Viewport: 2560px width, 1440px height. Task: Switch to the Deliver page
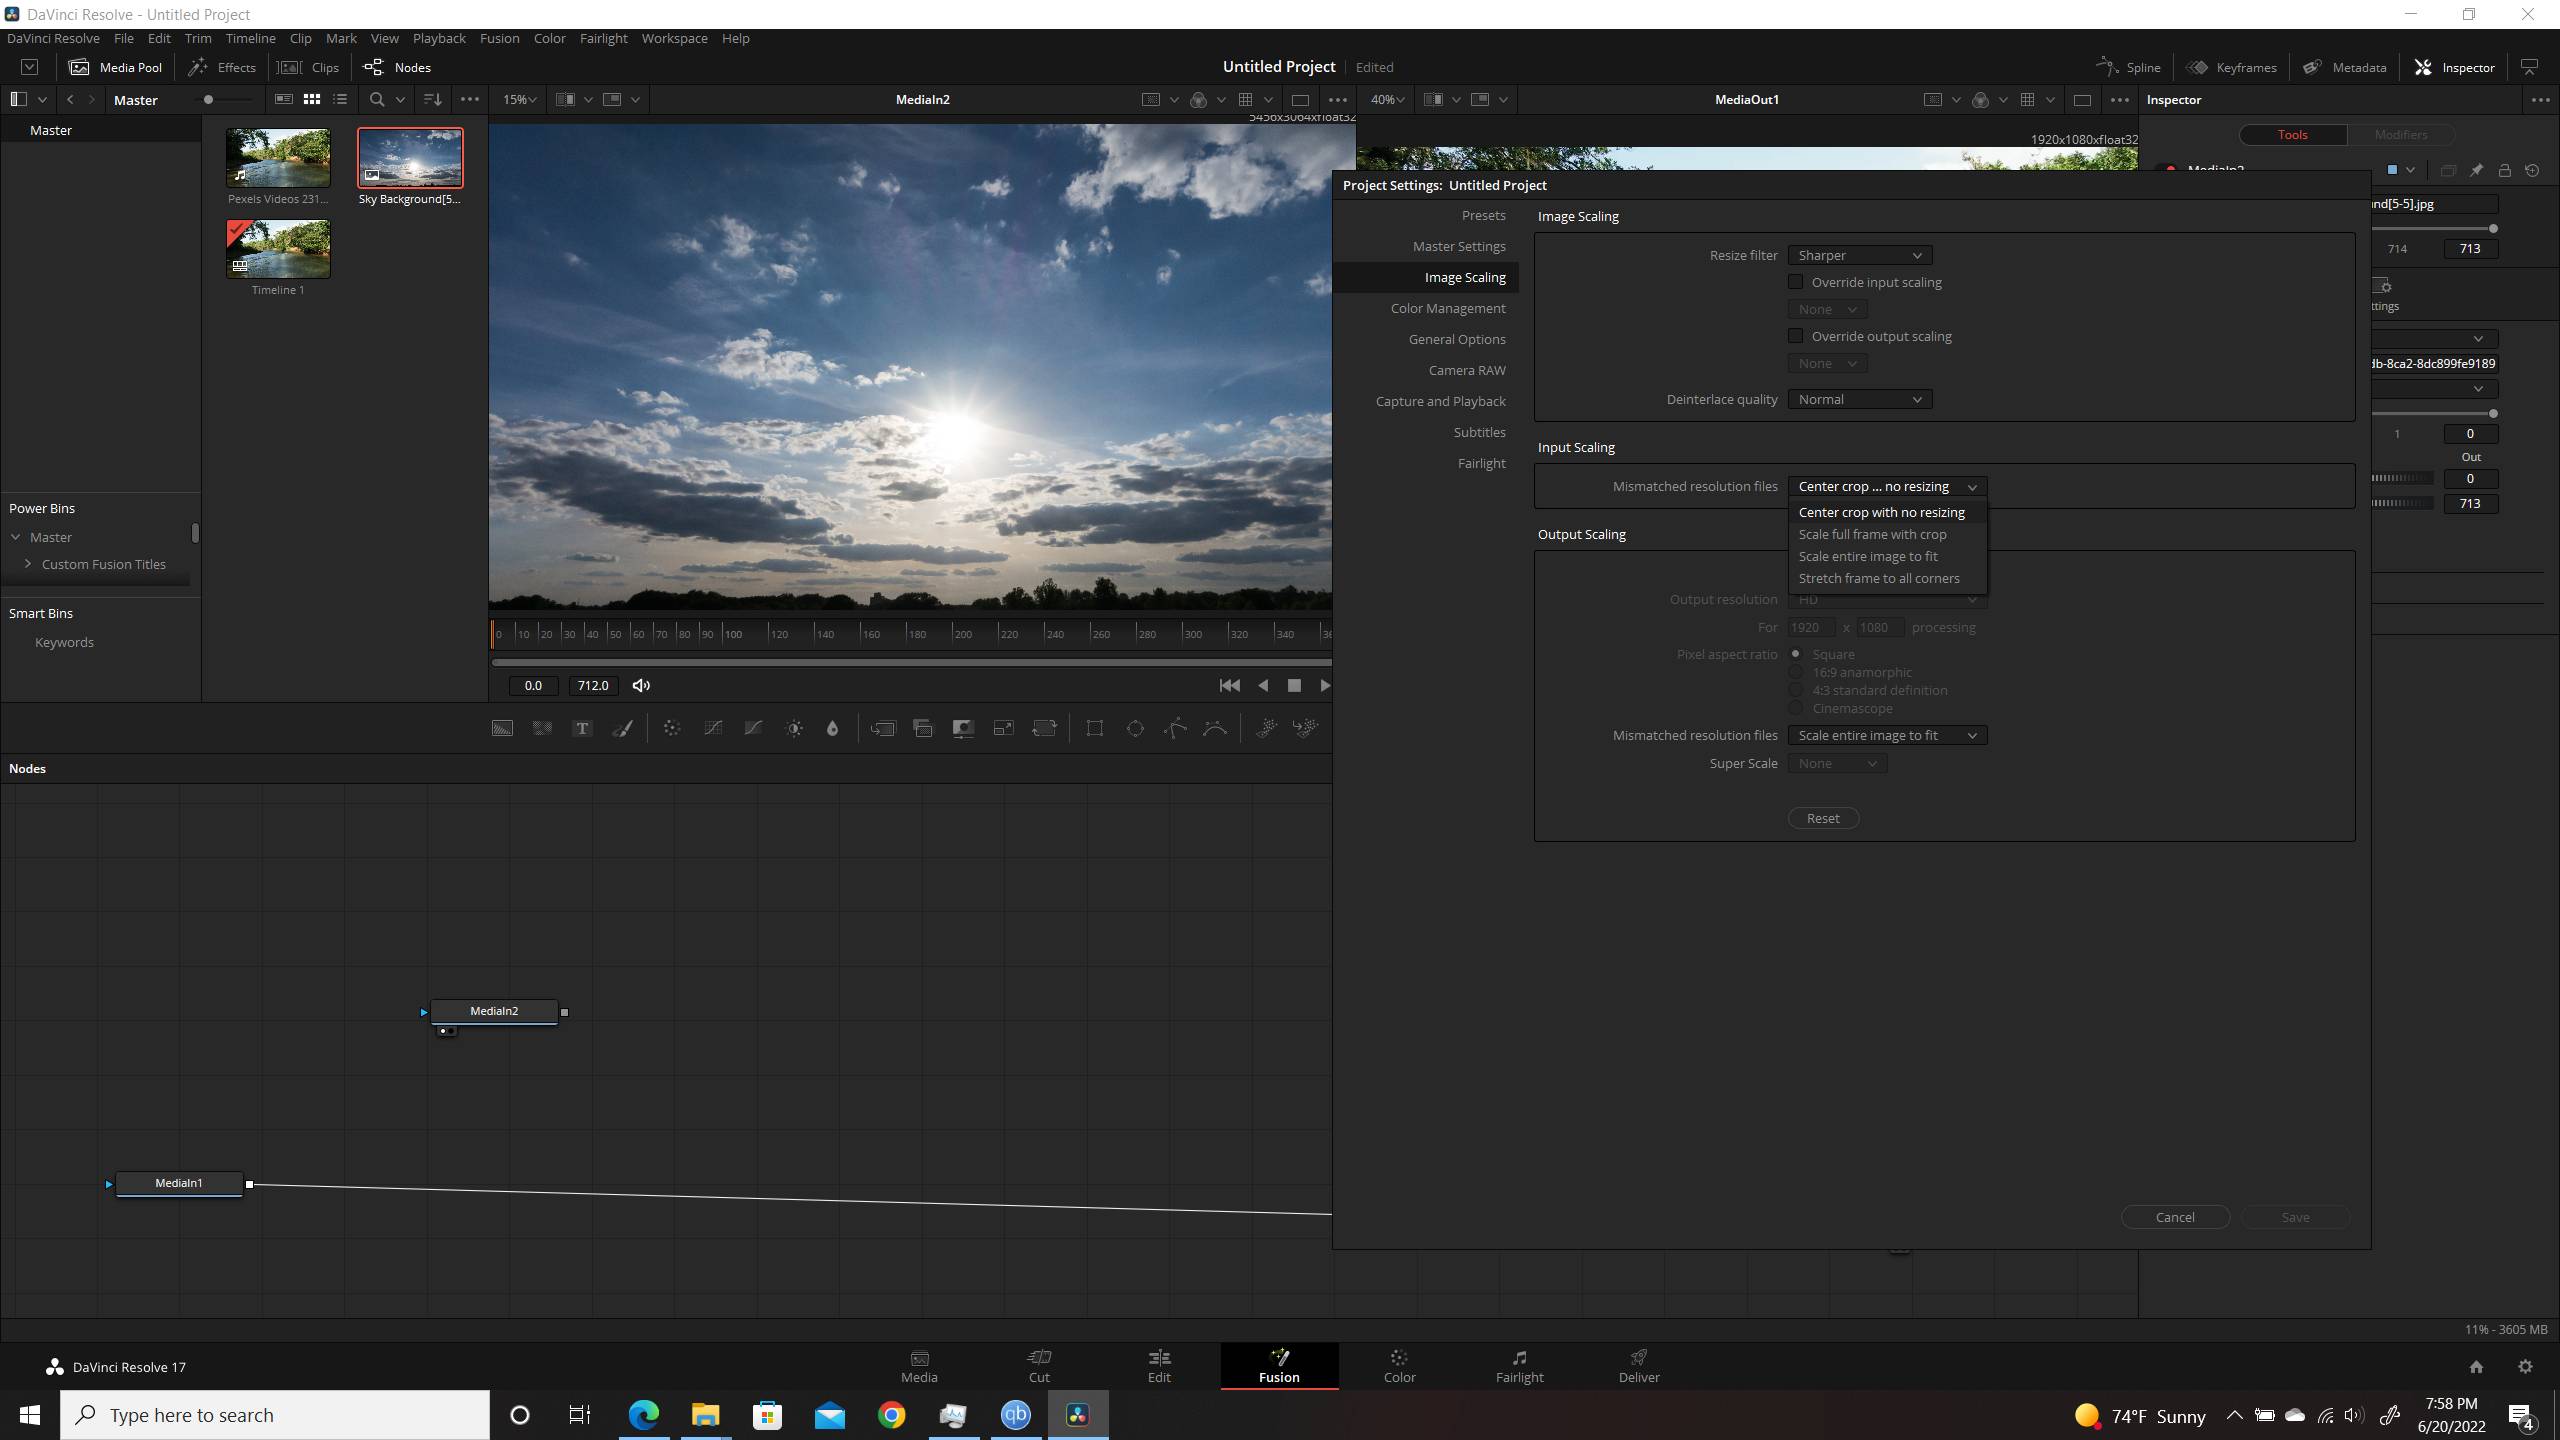pos(1639,1366)
